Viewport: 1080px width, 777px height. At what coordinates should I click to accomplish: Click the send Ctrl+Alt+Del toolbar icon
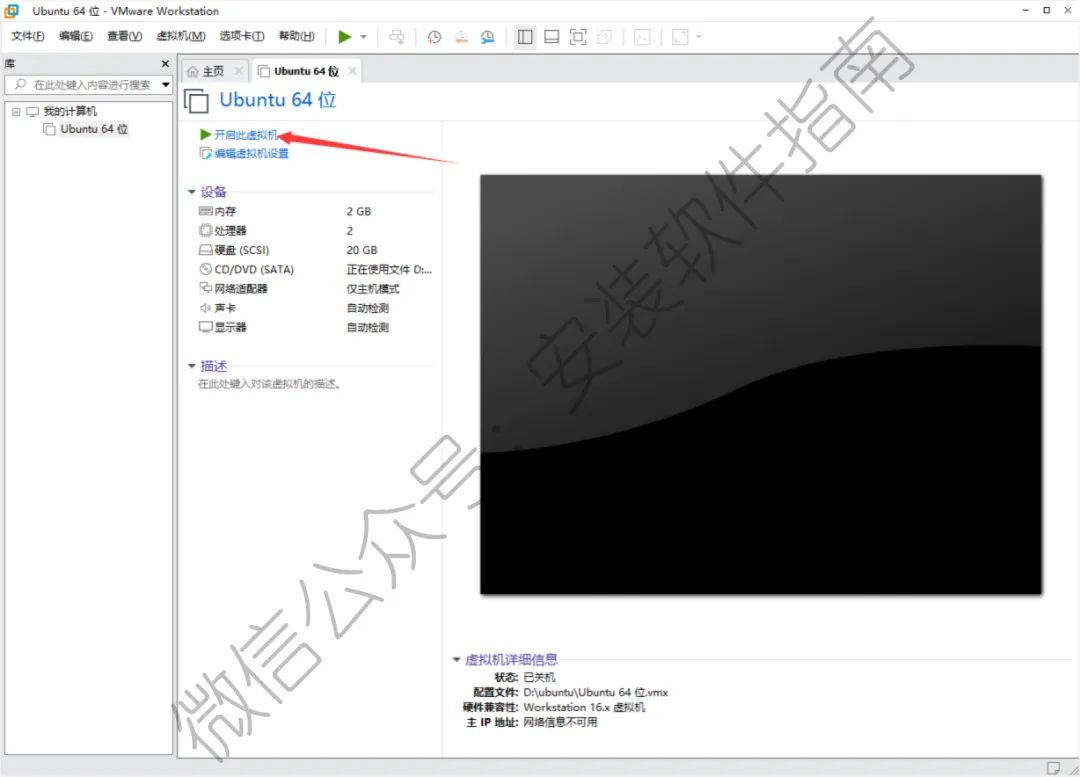coord(397,37)
